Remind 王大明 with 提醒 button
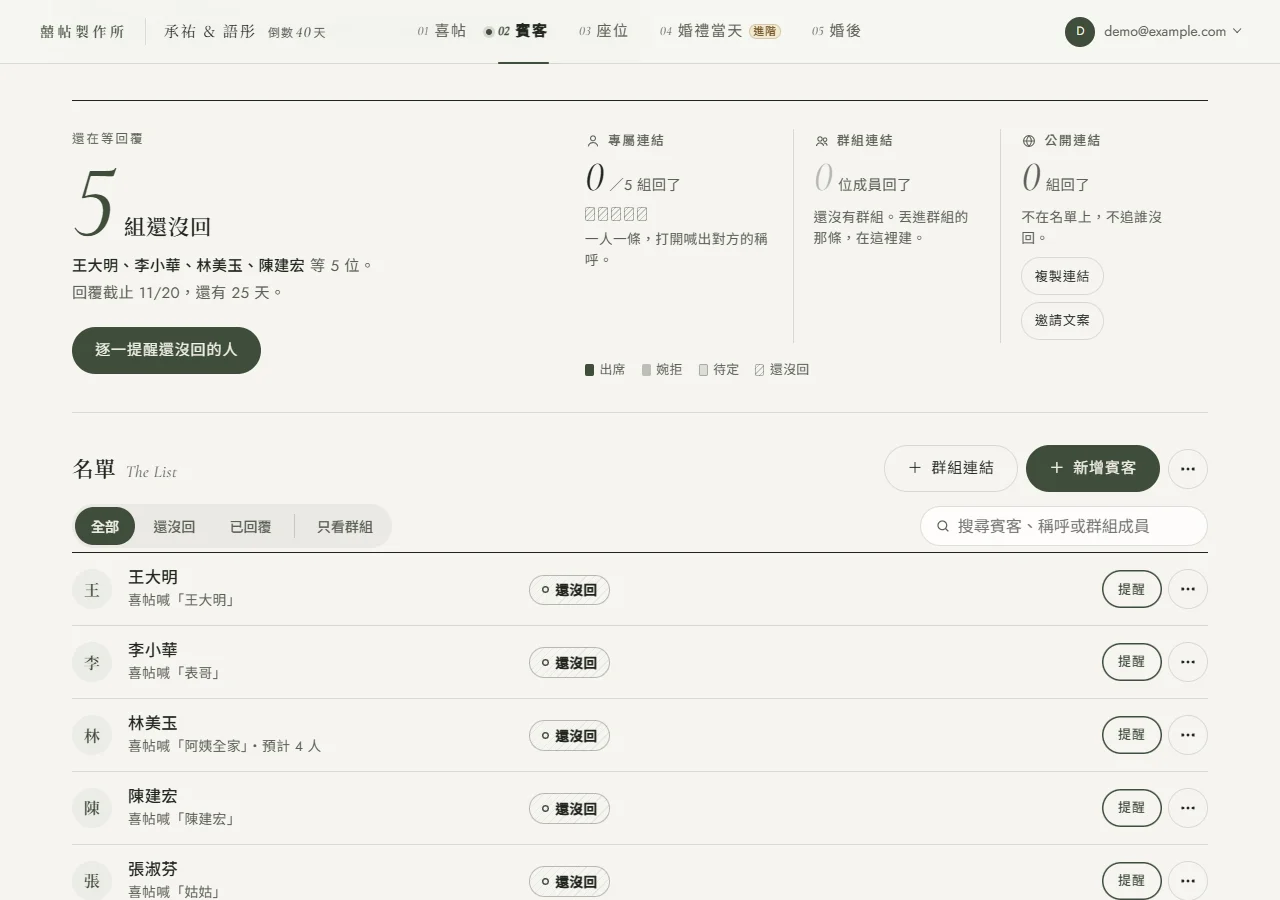The width and height of the screenshot is (1280, 900). 1132,589
